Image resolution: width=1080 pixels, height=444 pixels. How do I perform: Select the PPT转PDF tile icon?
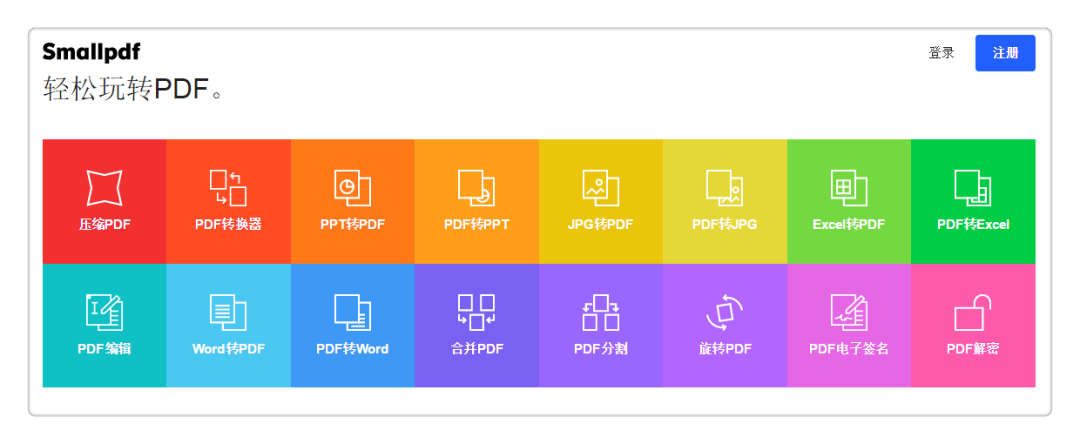coord(352,187)
